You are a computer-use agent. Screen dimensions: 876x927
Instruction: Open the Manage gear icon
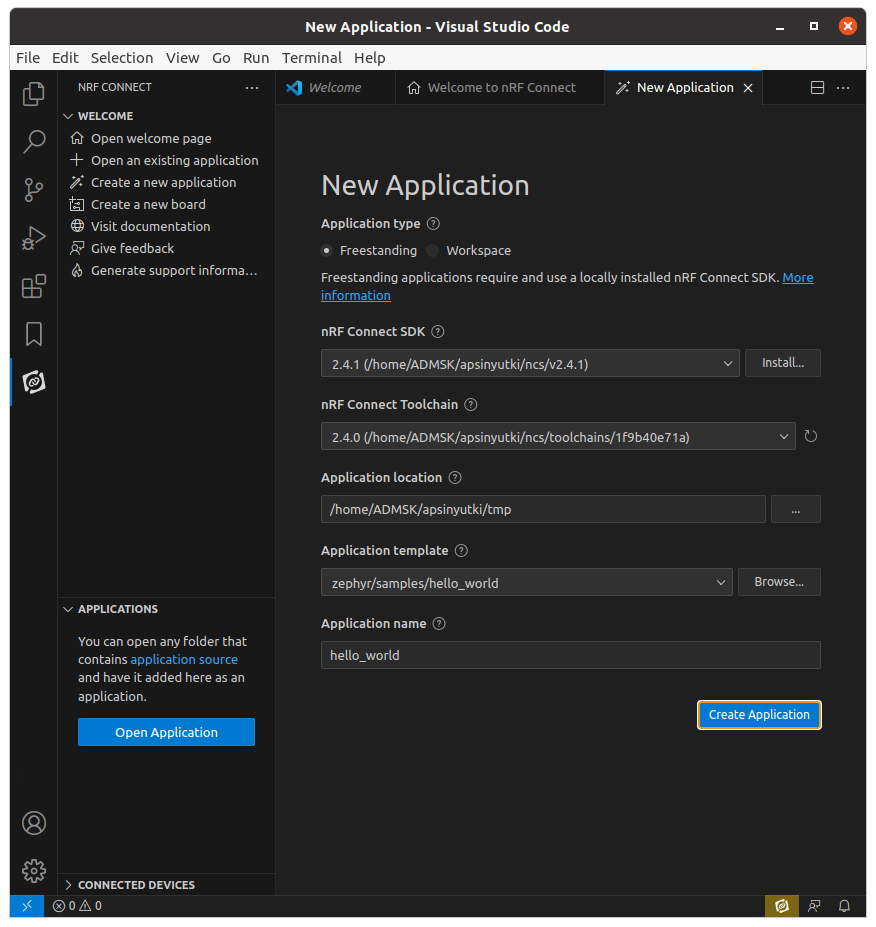(34, 871)
